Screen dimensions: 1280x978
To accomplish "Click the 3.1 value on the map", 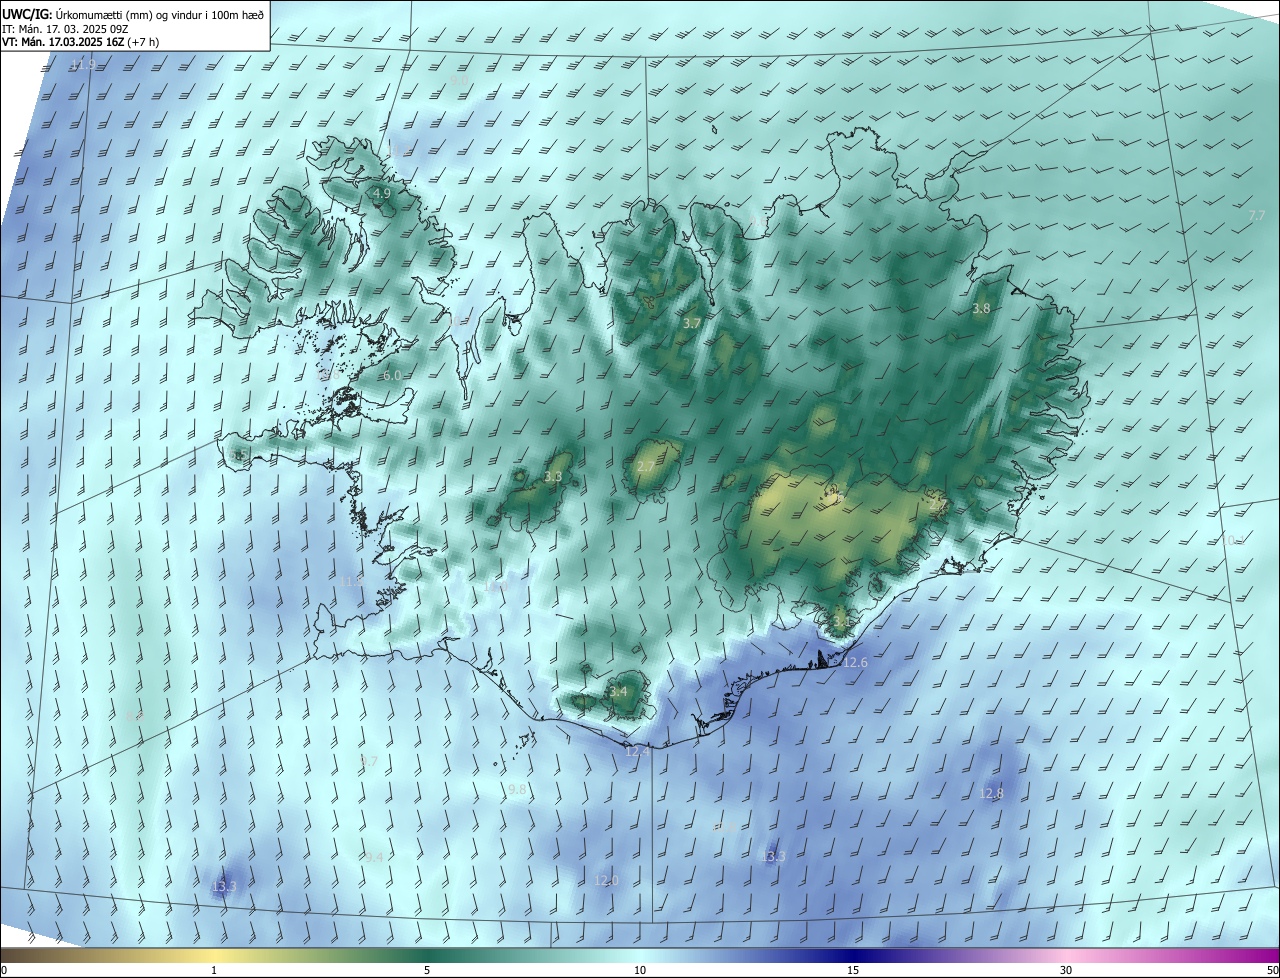I will pos(841,622).
